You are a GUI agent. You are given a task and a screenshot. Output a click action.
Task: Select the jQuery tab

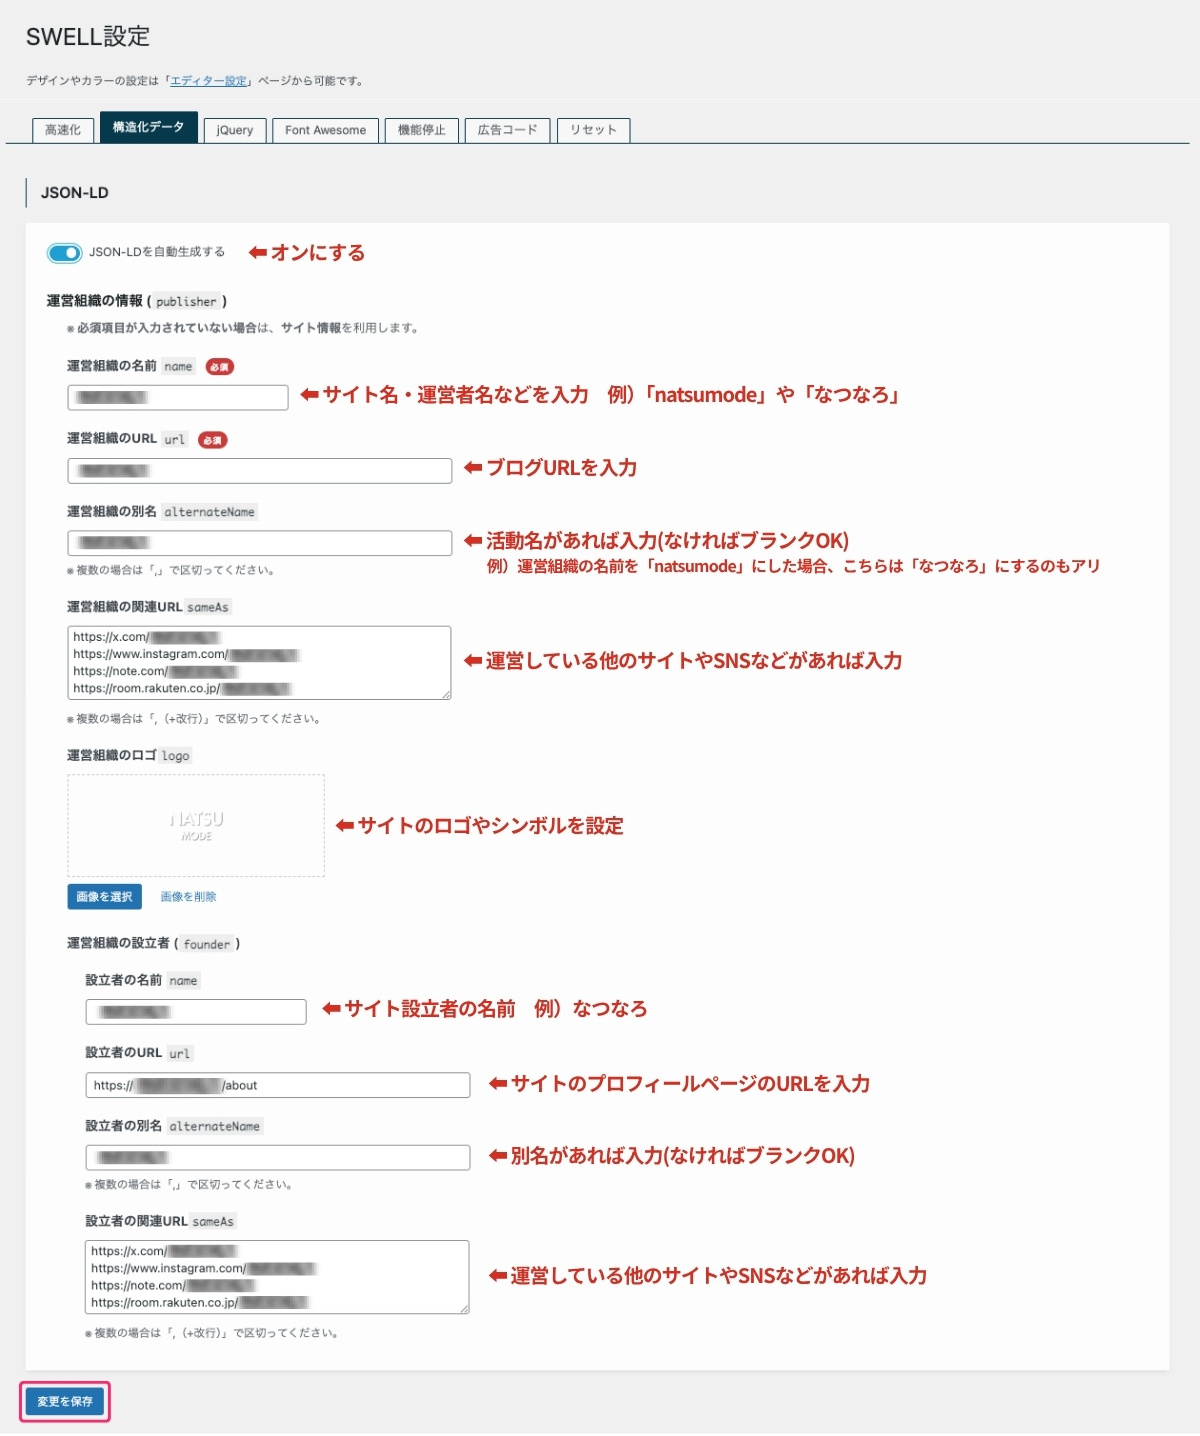233,130
